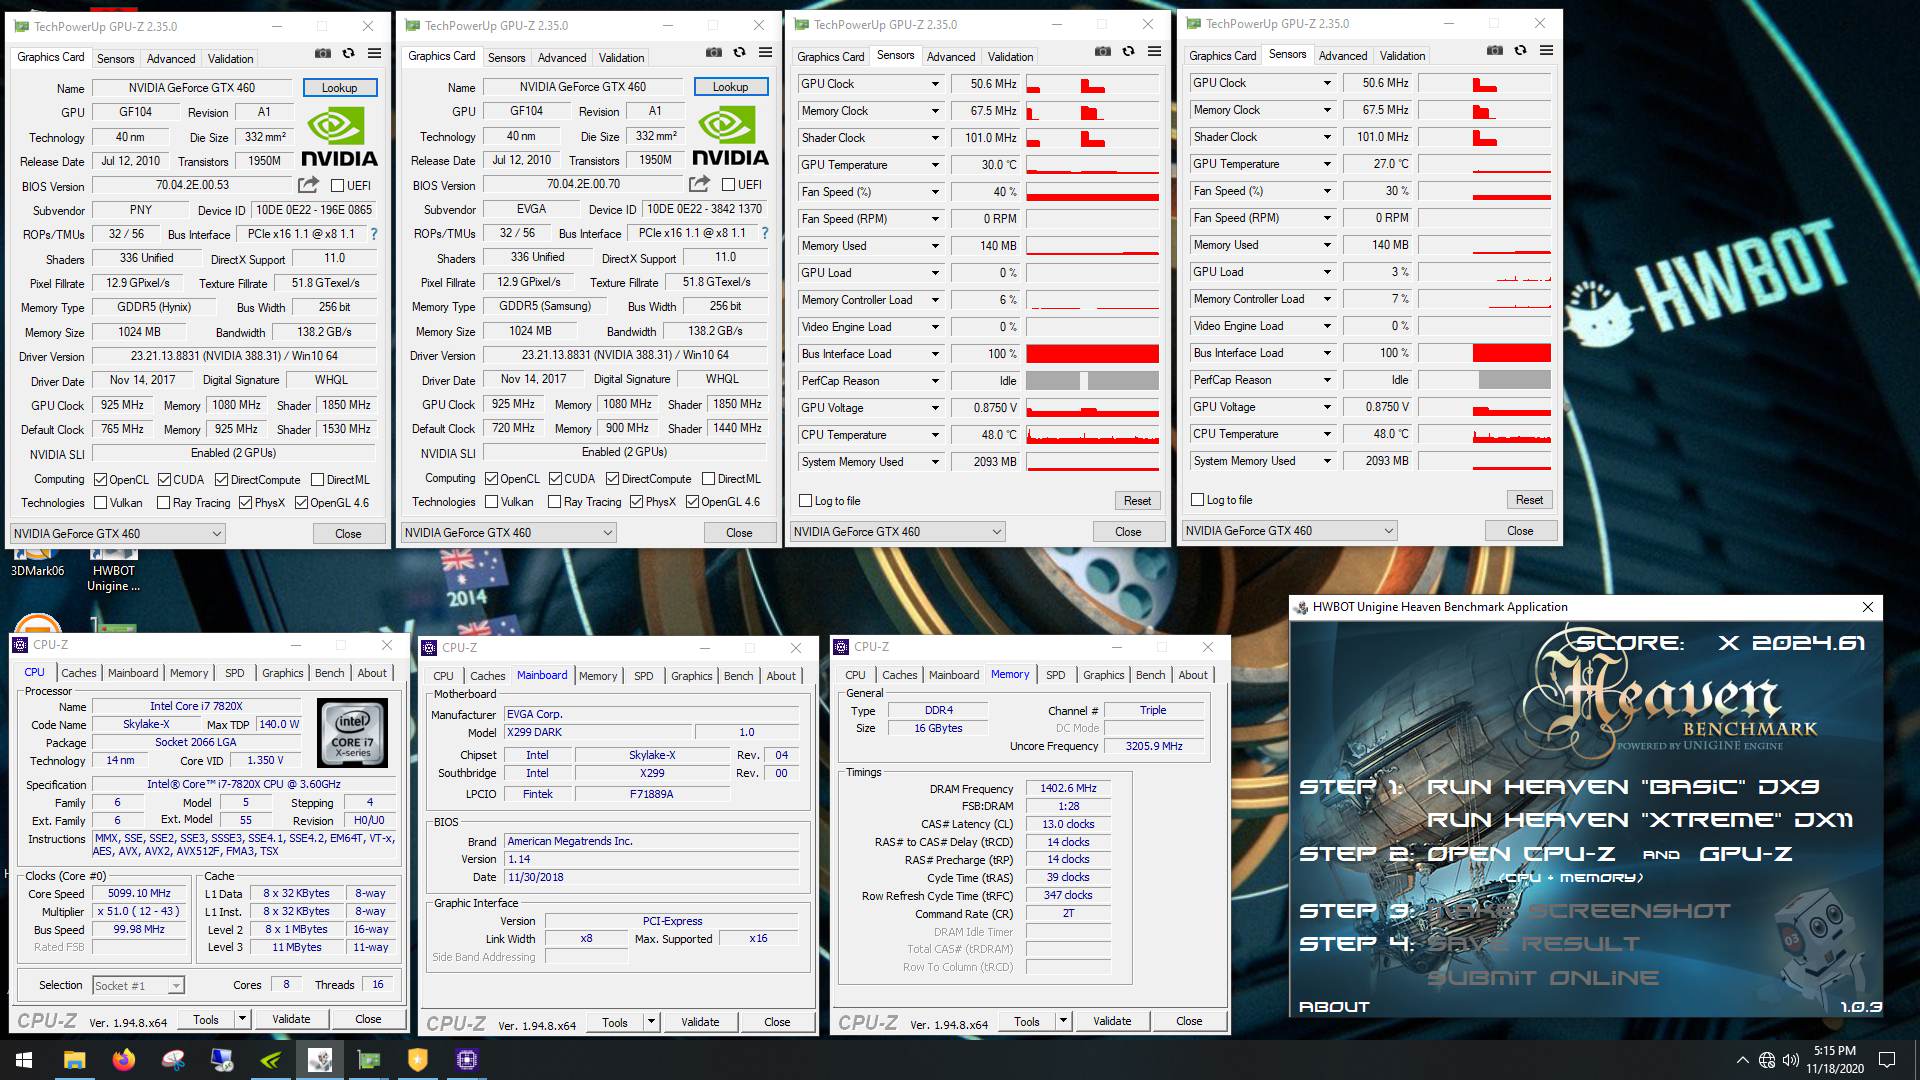Click OPEN CPU-Z in HWBOT Heaven app
The height and width of the screenshot is (1080, 1920).
pyautogui.click(x=1520, y=854)
